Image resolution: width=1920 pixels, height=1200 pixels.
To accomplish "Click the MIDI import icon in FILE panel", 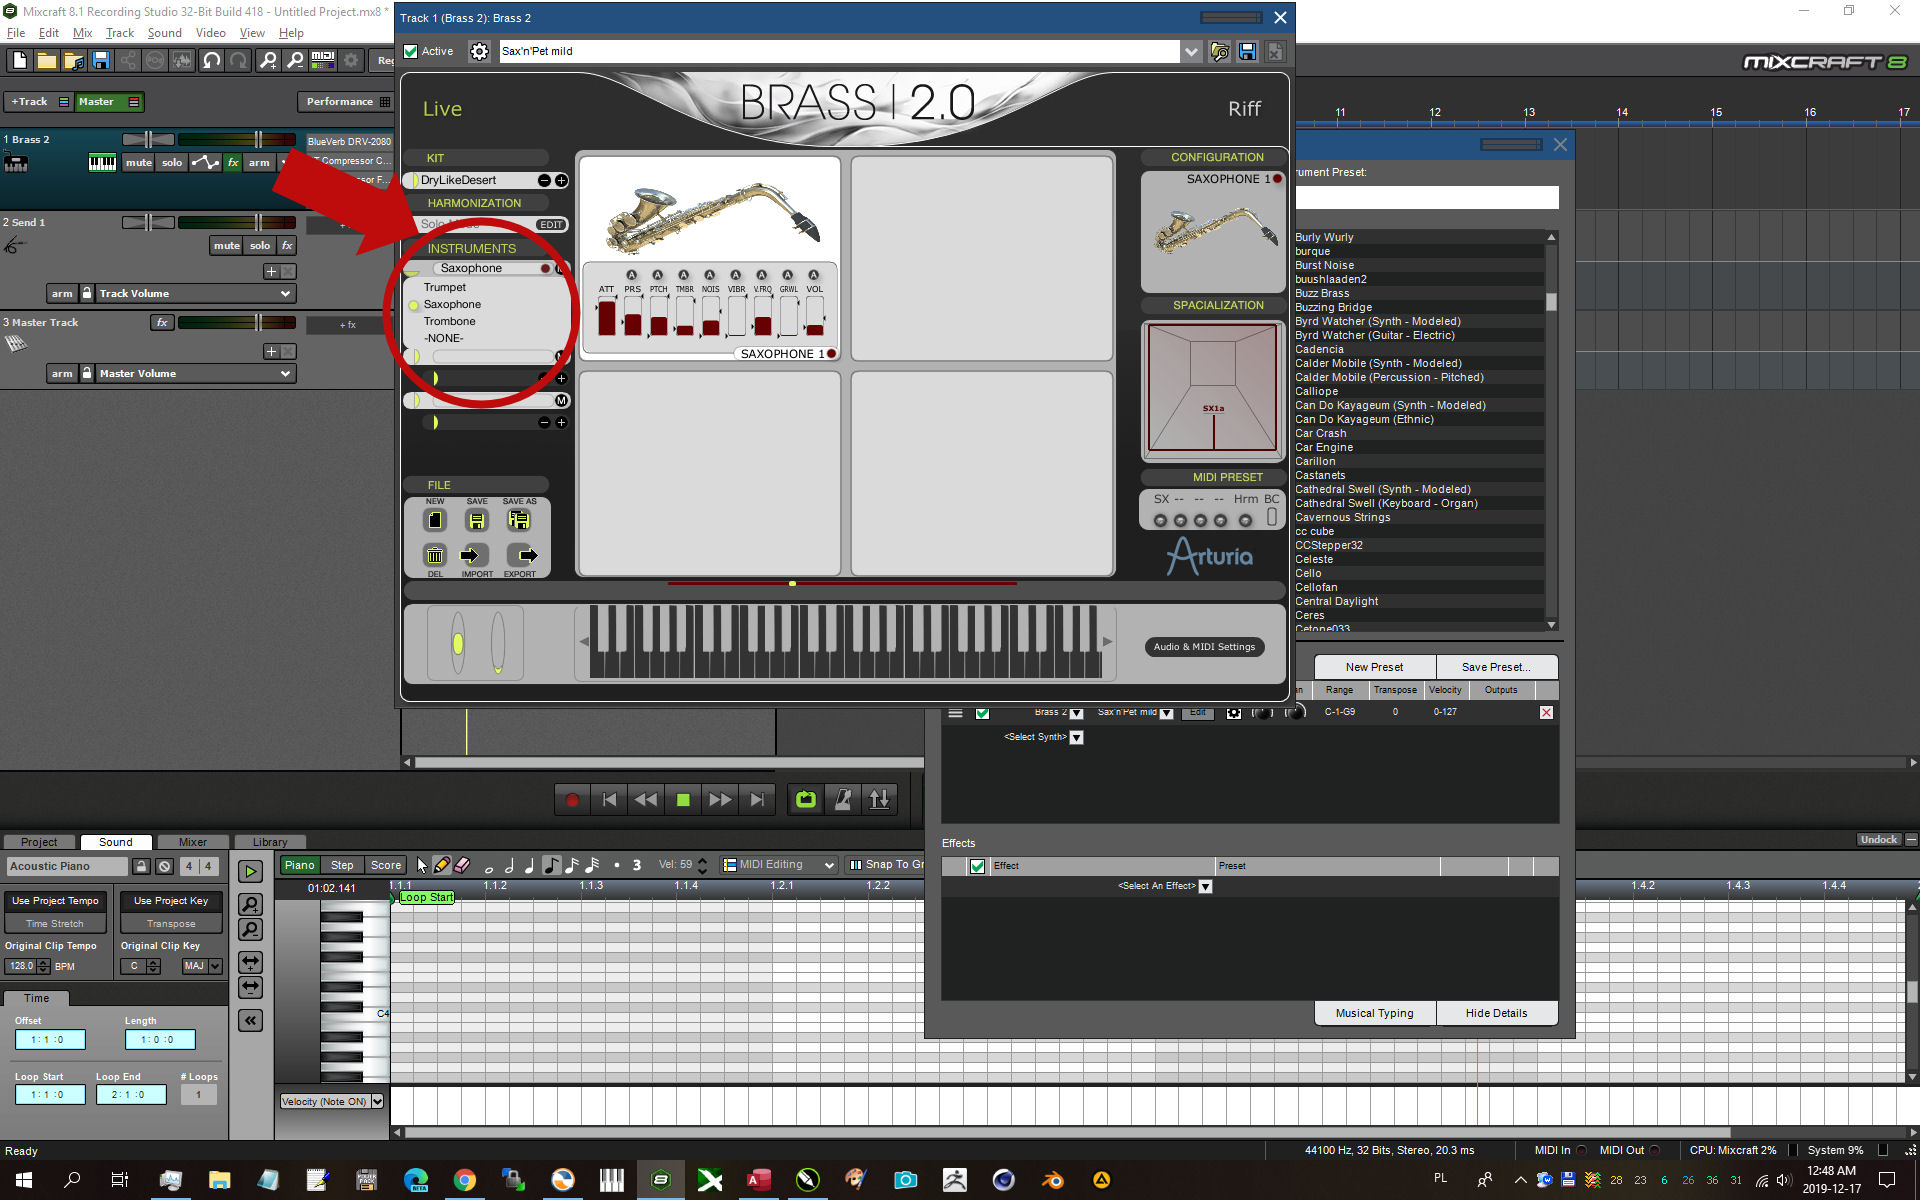I will point(474,554).
